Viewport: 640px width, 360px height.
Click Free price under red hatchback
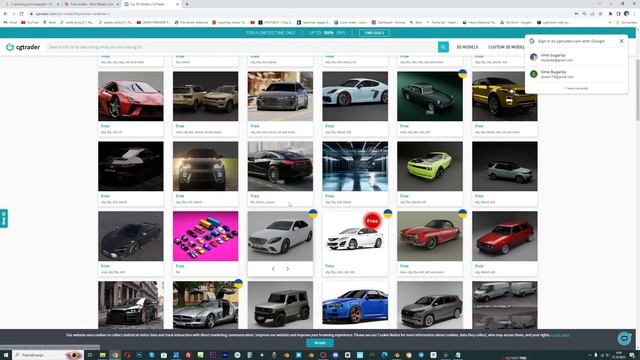pyautogui.click(x=479, y=266)
